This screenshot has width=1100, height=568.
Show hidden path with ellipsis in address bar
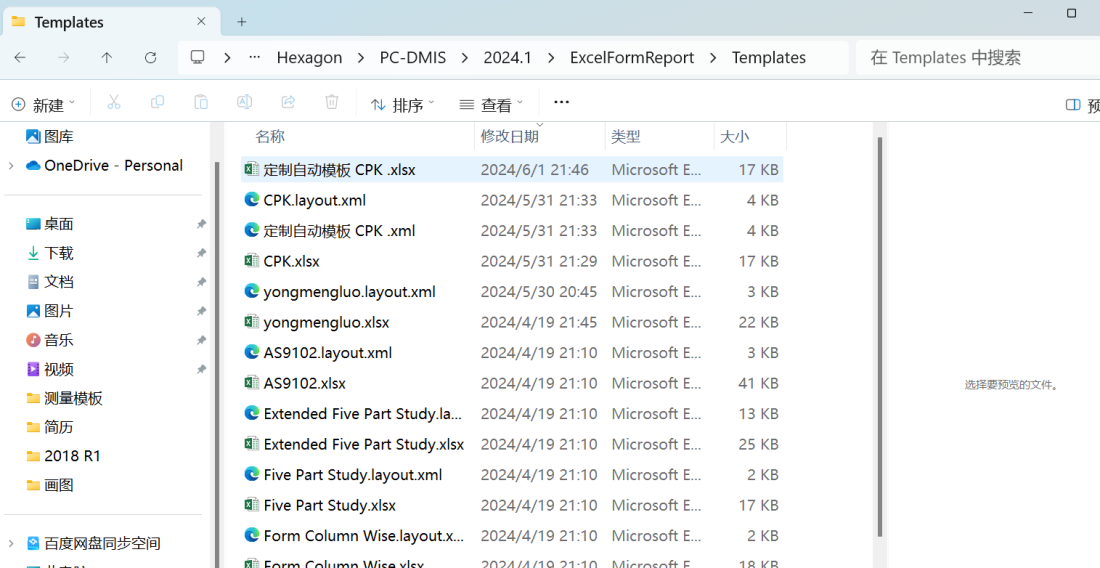(x=255, y=58)
